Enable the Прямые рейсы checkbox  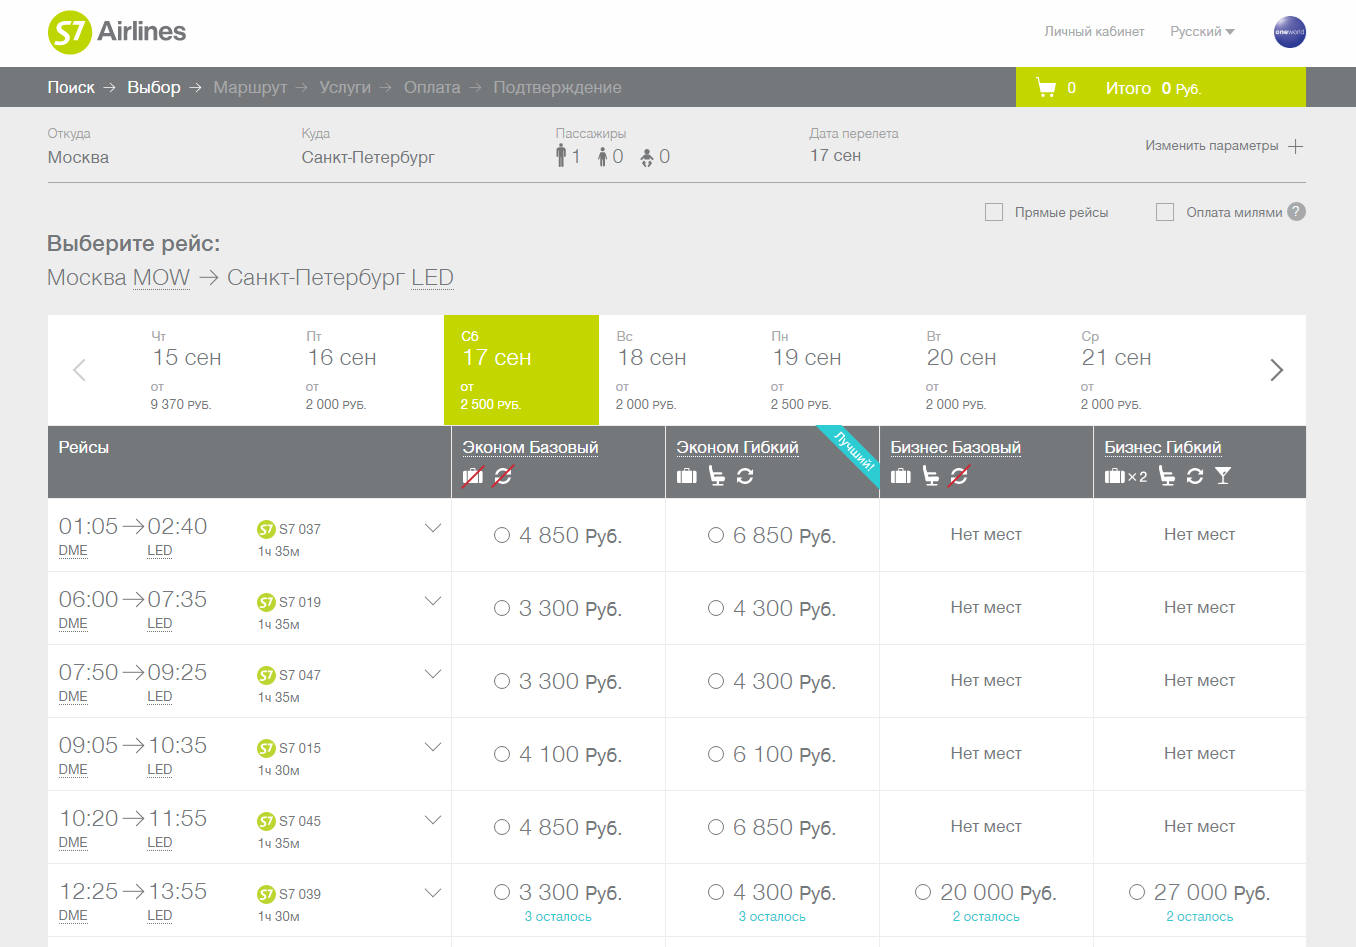994,212
